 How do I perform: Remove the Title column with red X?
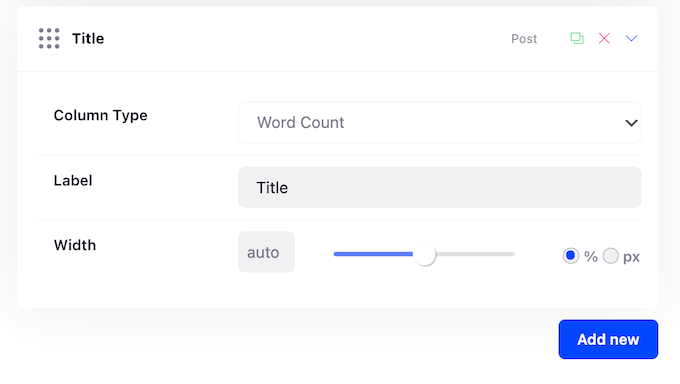coord(604,38)
